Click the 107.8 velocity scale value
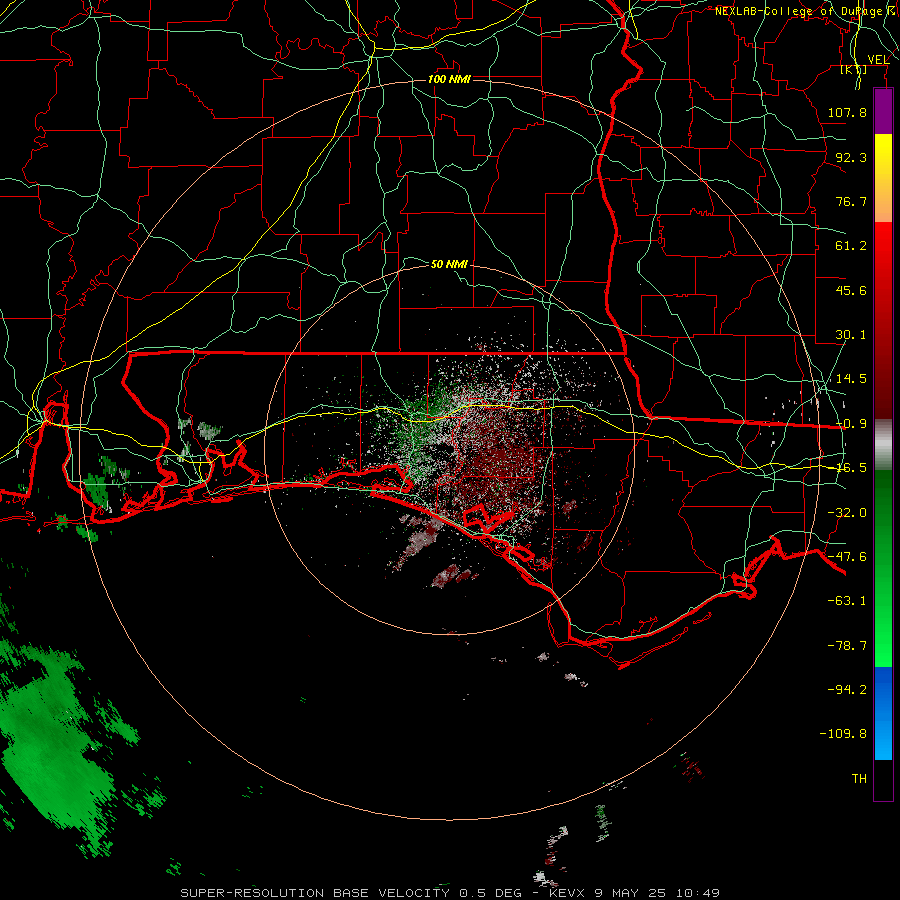The height and width of the screenshot is (900, 900). pyautogui.click(x=847, y=112)
